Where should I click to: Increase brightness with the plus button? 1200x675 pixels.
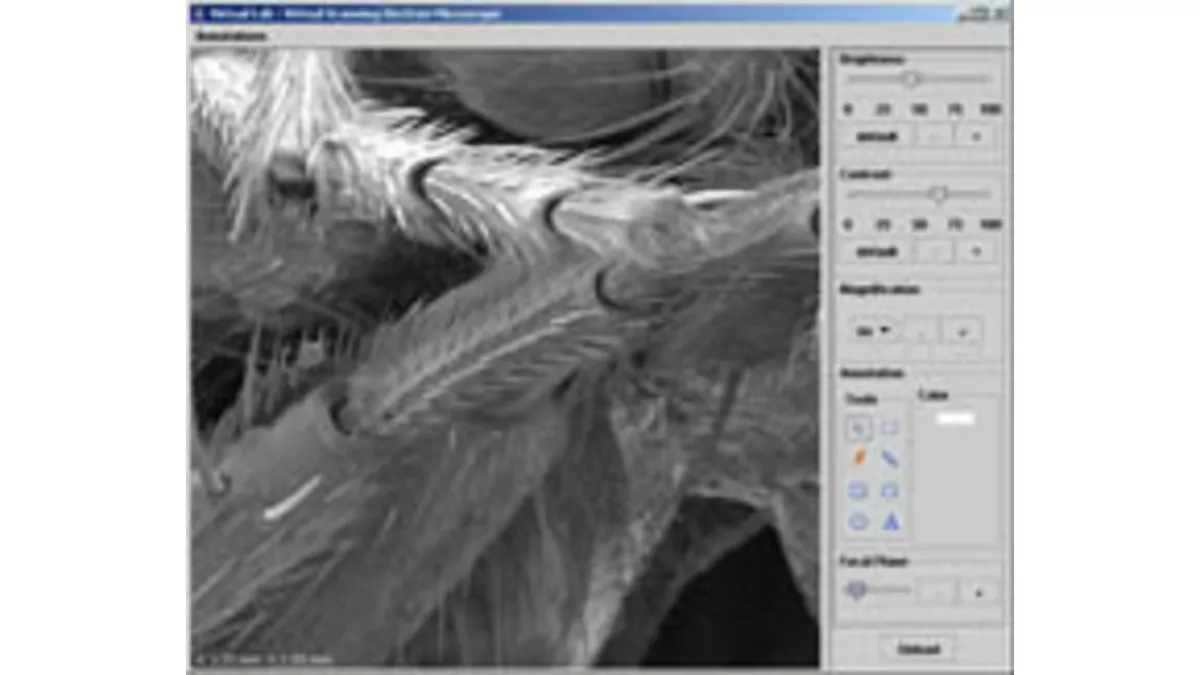click(976, 135)
